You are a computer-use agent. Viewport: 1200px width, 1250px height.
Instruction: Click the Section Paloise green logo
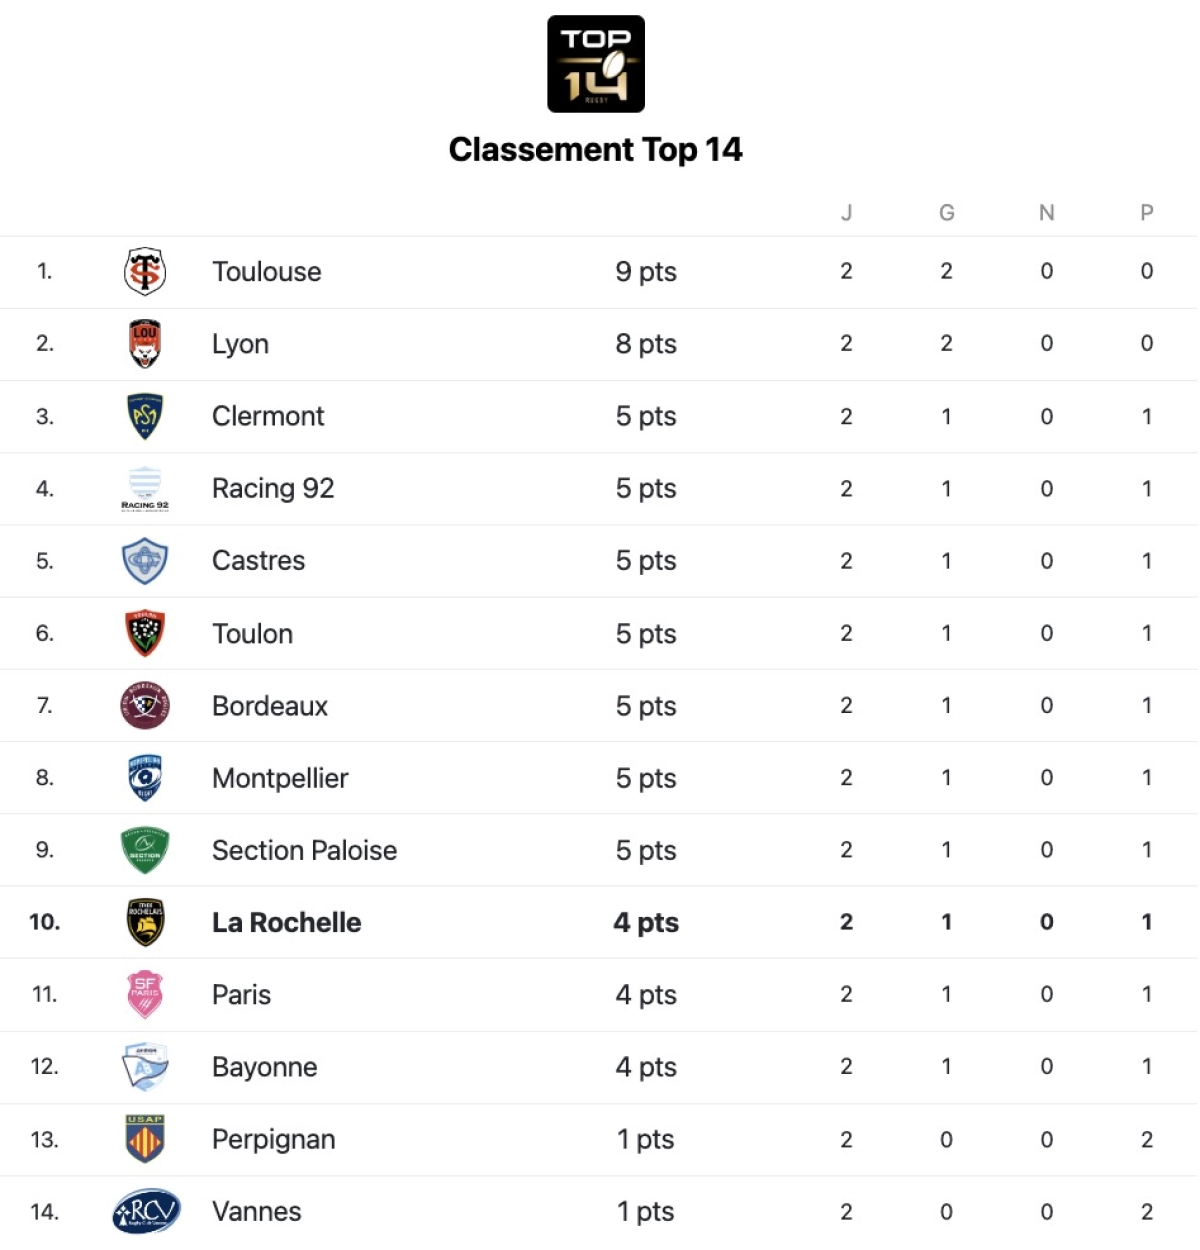pyautogui.click(x=145, y=850)
